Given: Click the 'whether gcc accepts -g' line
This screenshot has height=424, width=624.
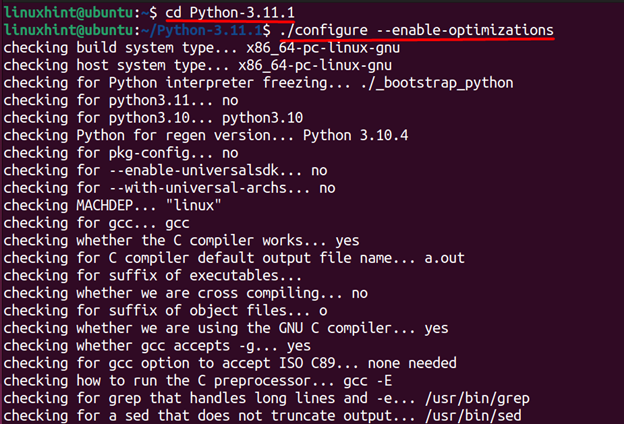Looking at the screenshot, I should [x=157, y=346].
